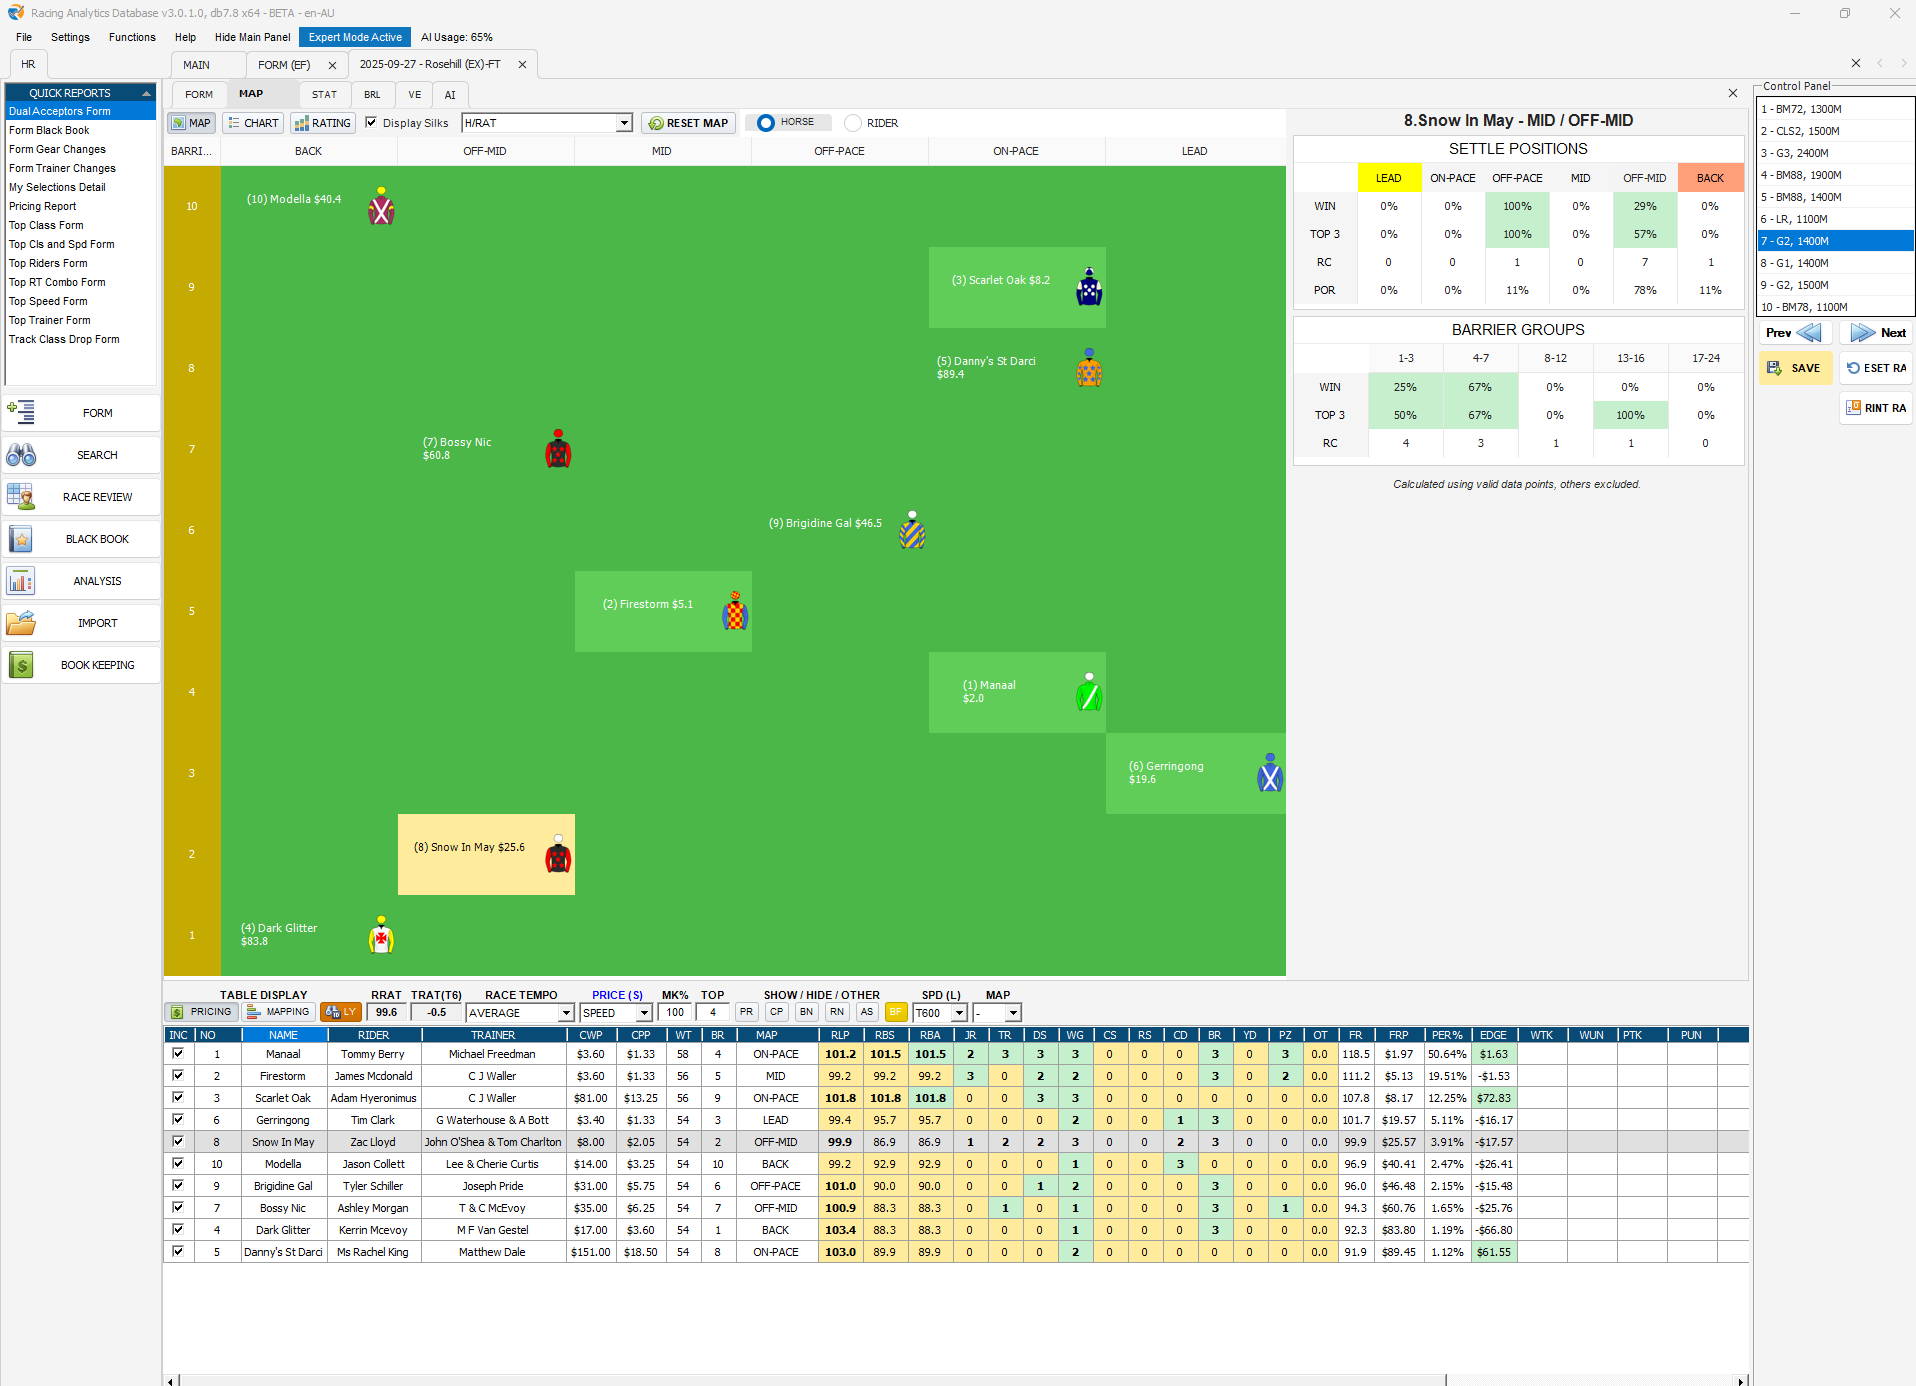Click the Reset Map button
This screenshot has width=1916, height=1386.
(688, 123)
